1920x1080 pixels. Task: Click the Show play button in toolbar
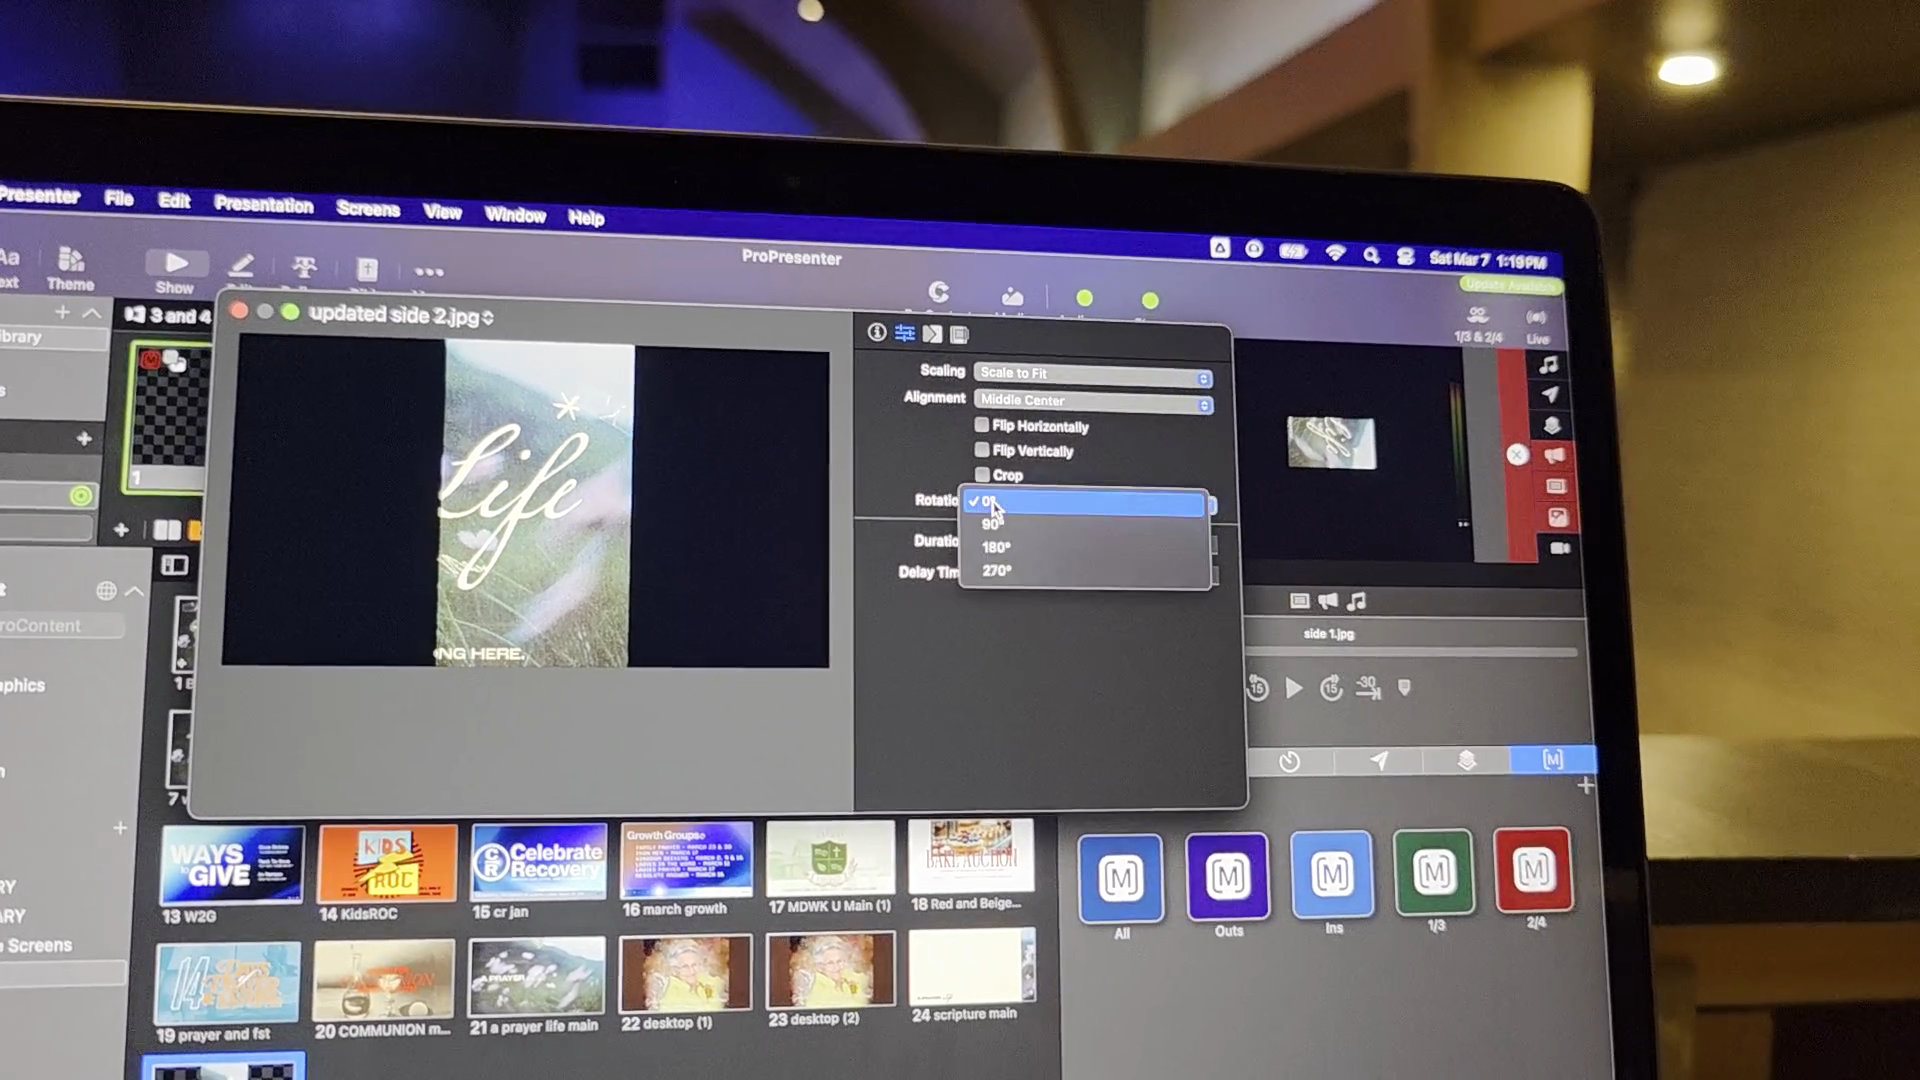click(176, 264)
